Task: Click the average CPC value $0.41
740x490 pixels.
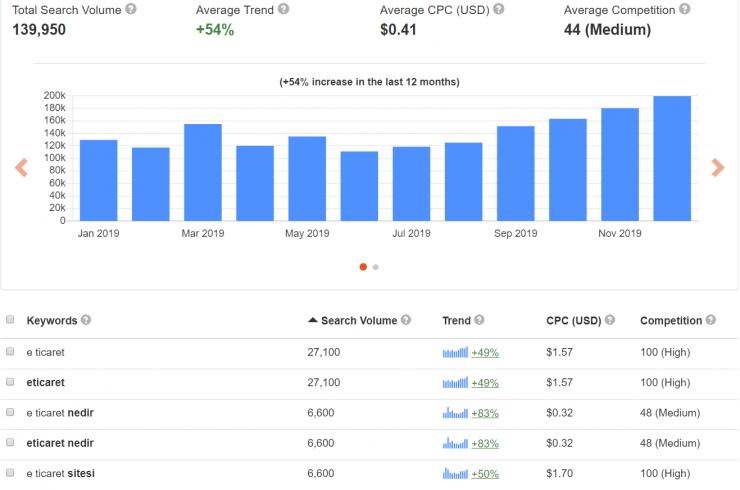Action: point(398,29)
